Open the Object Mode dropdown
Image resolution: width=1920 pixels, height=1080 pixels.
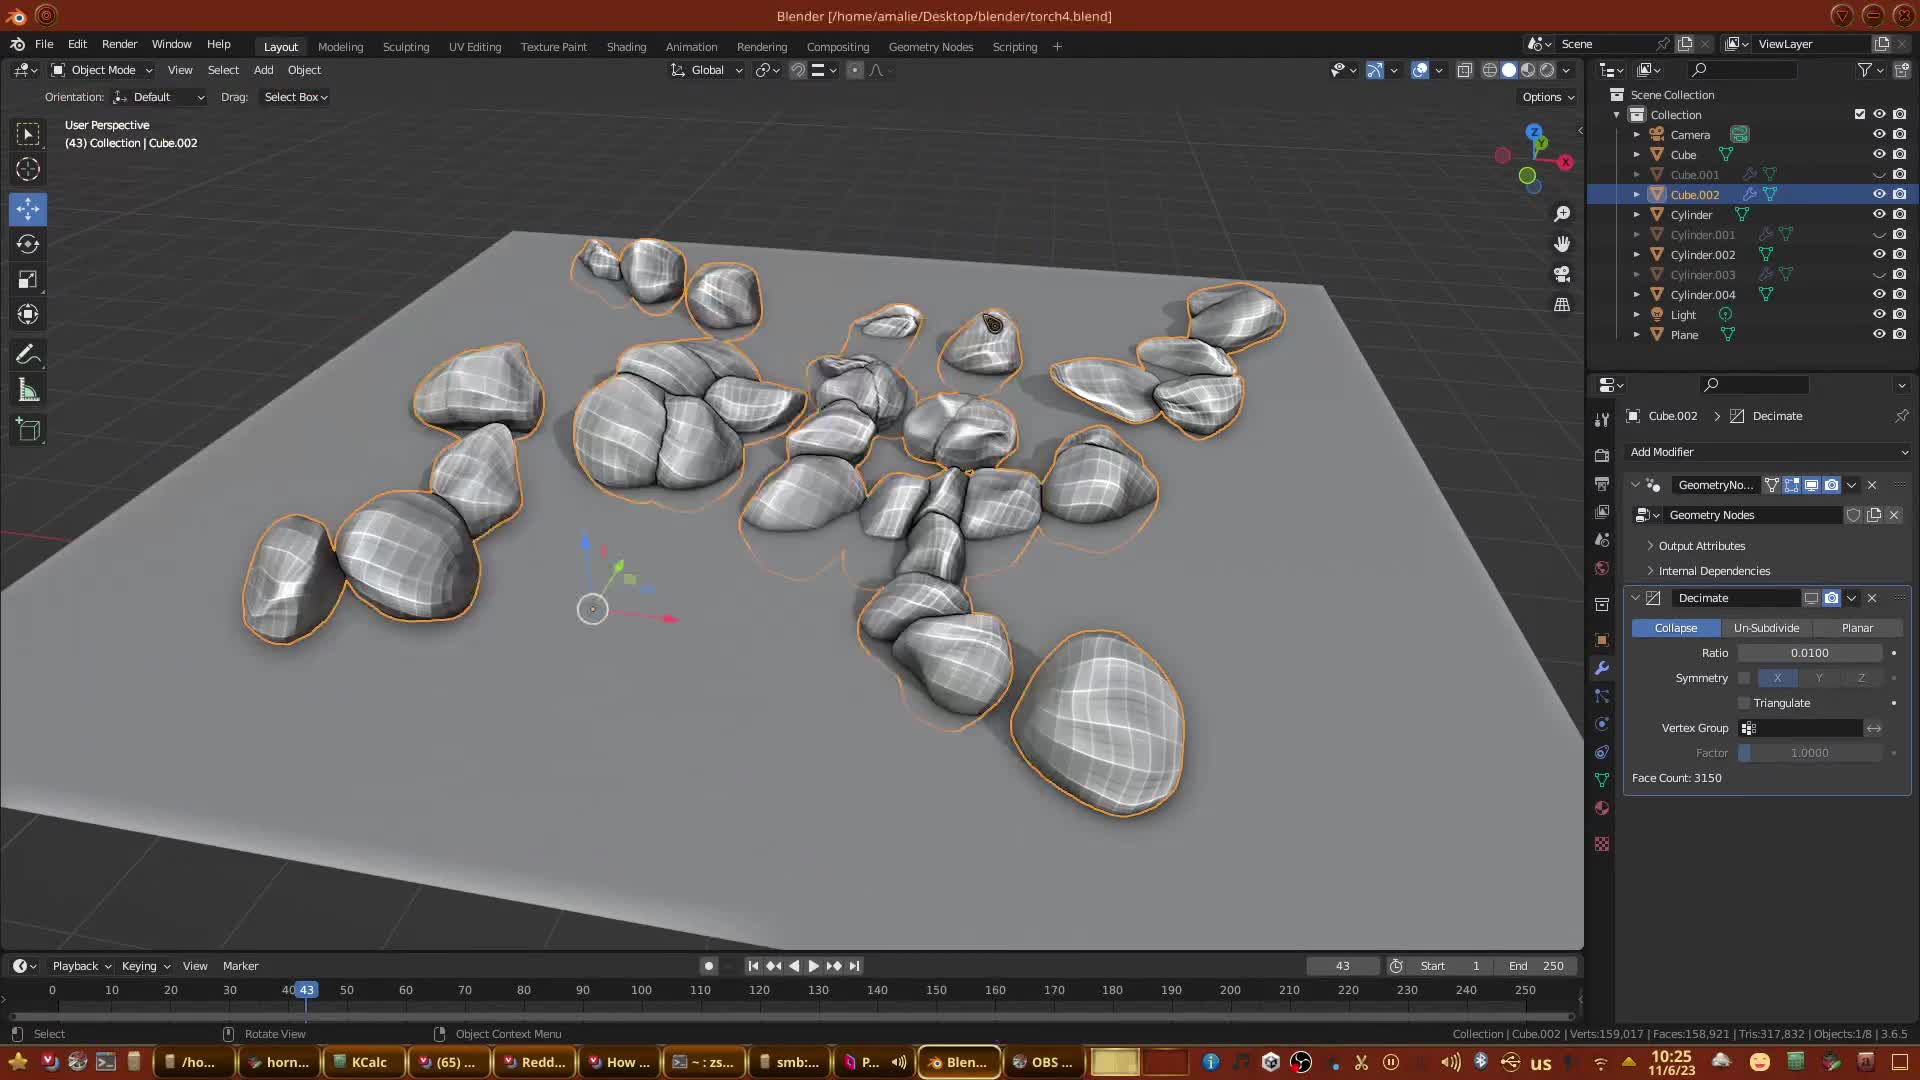[103, 70]
